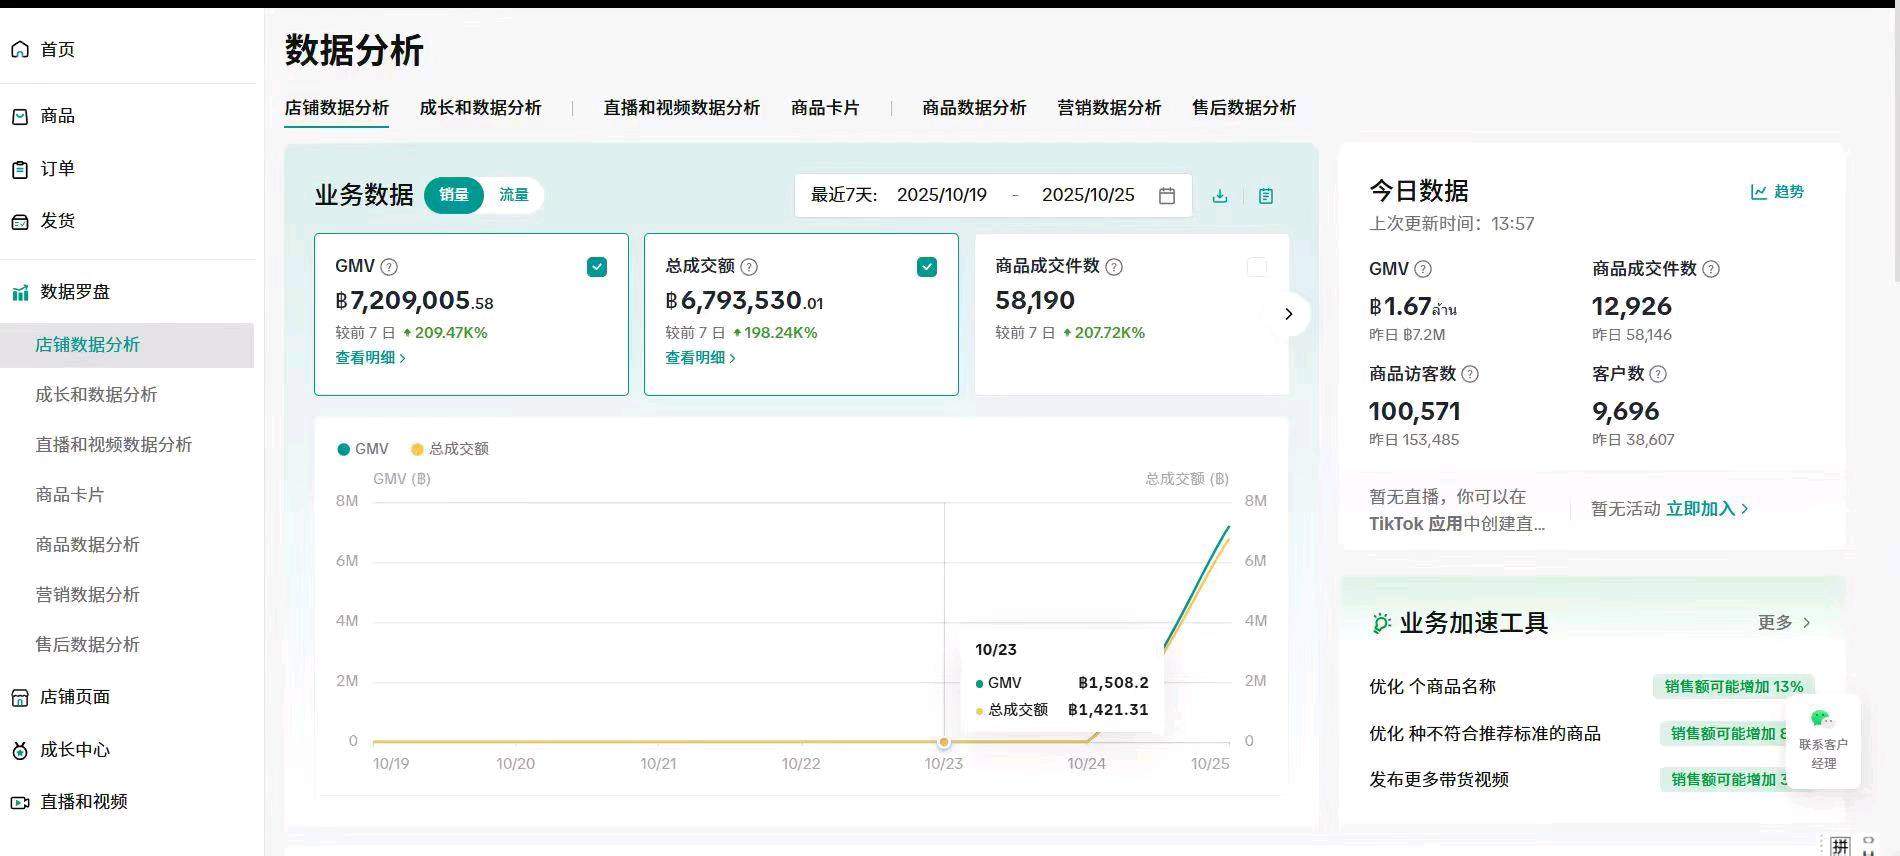This screenshot has width=1900, height=856.
Task: Open the calendar icon in date range picker
Action: [1166, 195]
